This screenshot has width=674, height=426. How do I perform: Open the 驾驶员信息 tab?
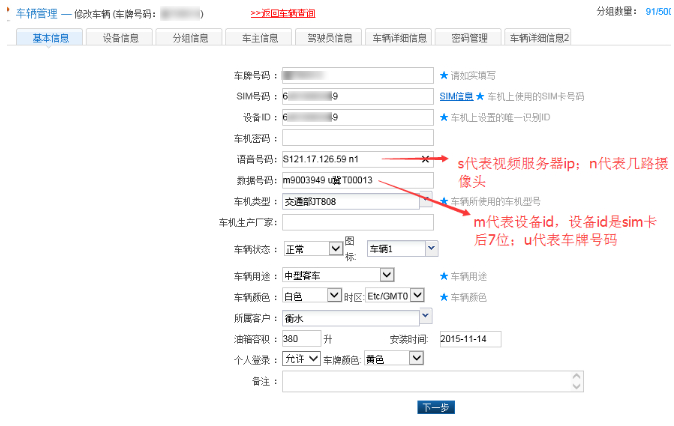click(330, 38)
